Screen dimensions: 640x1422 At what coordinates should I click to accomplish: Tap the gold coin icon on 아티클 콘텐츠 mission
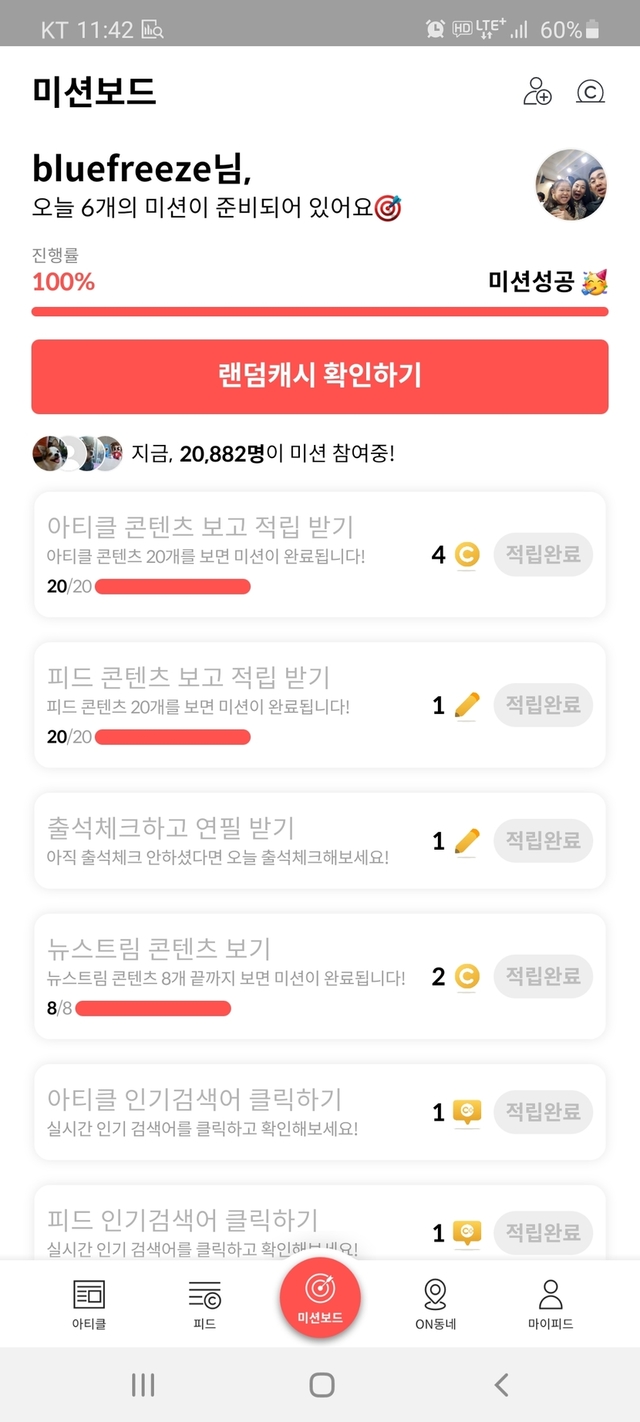467,554
